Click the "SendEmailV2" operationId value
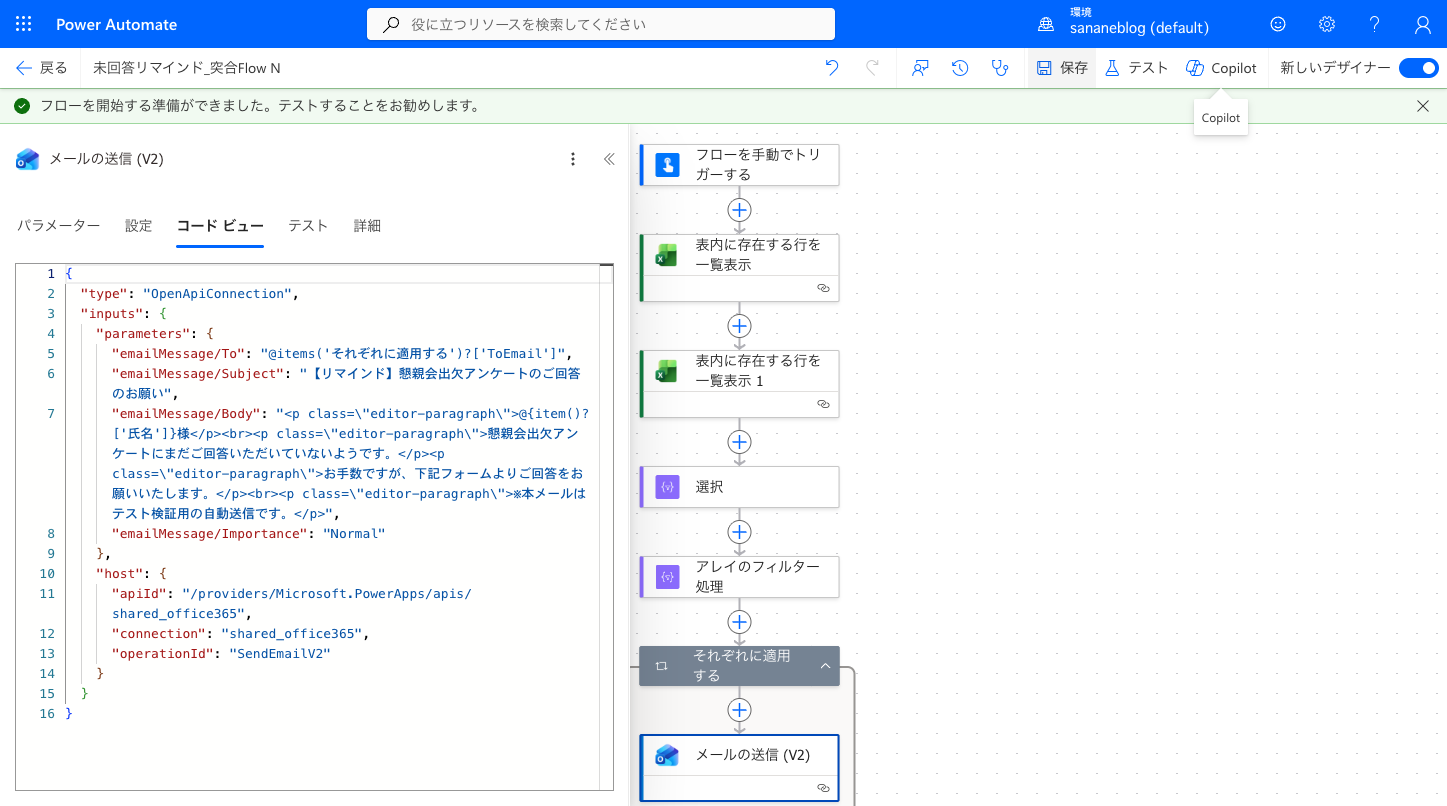The height and width of the screenshot is (806, 1447). 279,654
